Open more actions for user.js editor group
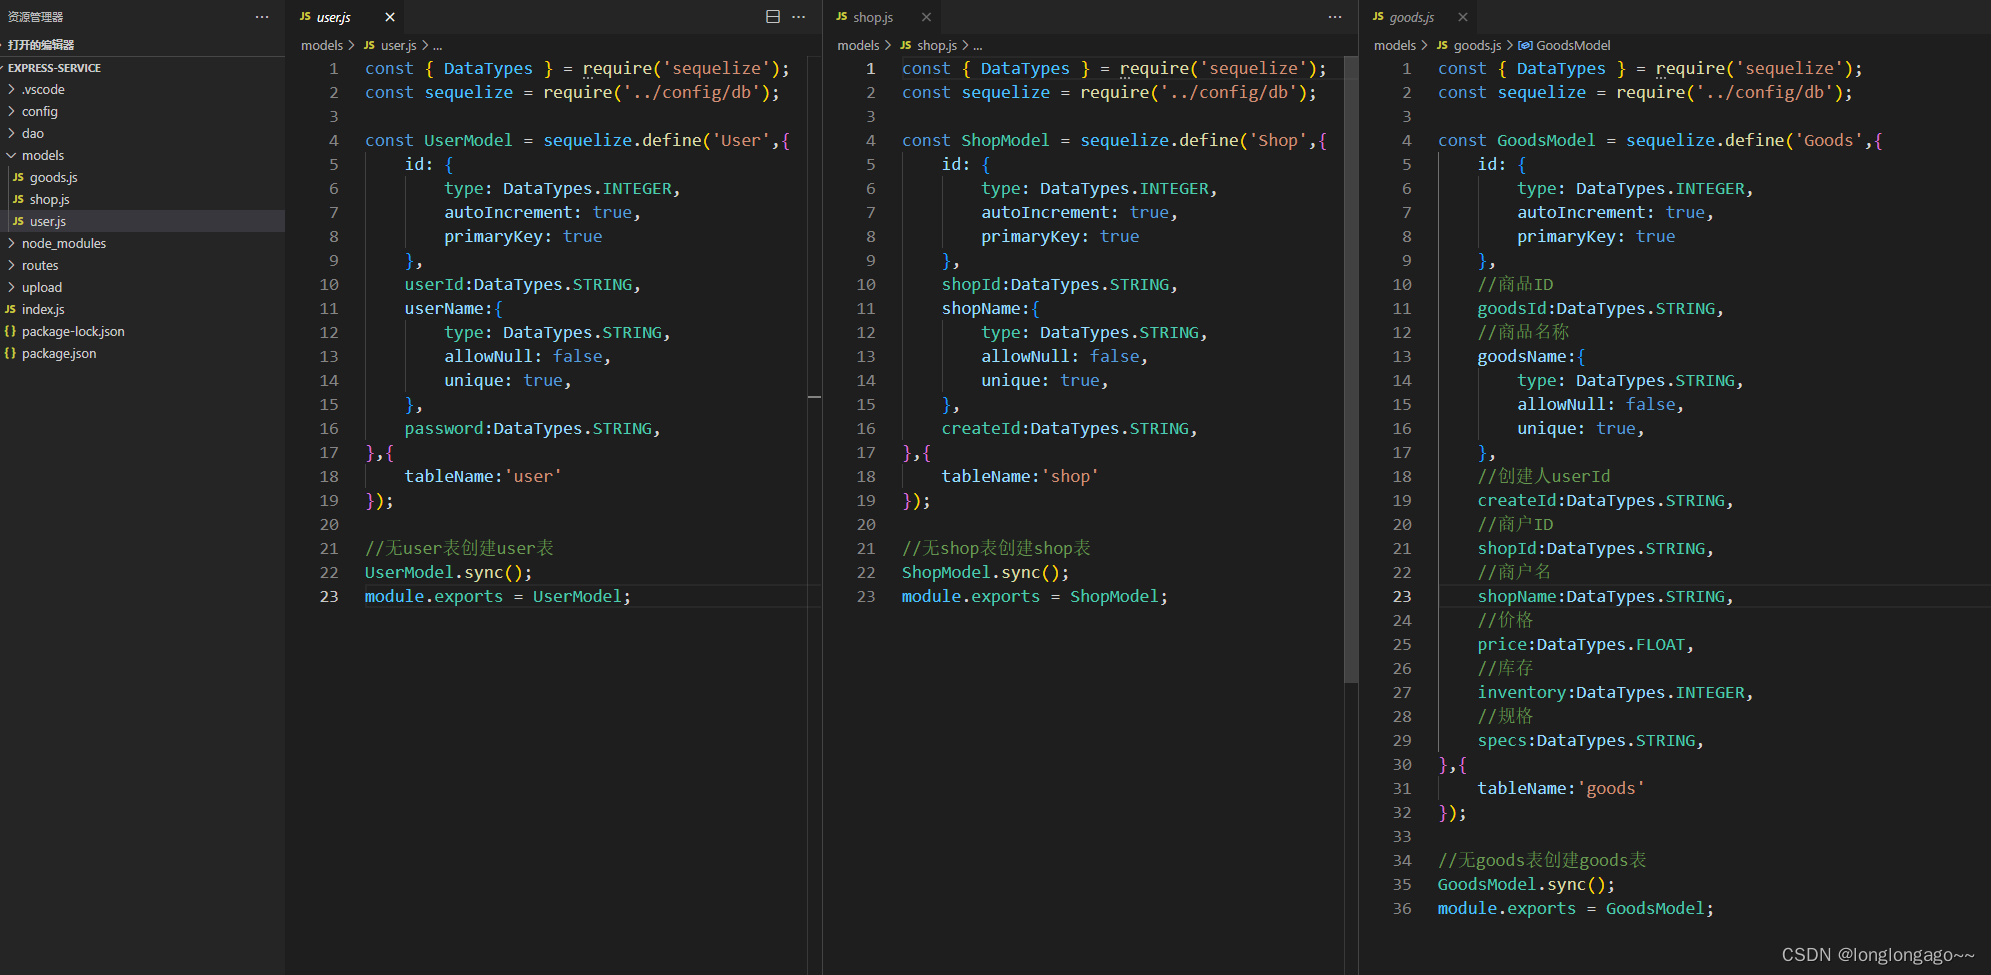 click(799, 17)
